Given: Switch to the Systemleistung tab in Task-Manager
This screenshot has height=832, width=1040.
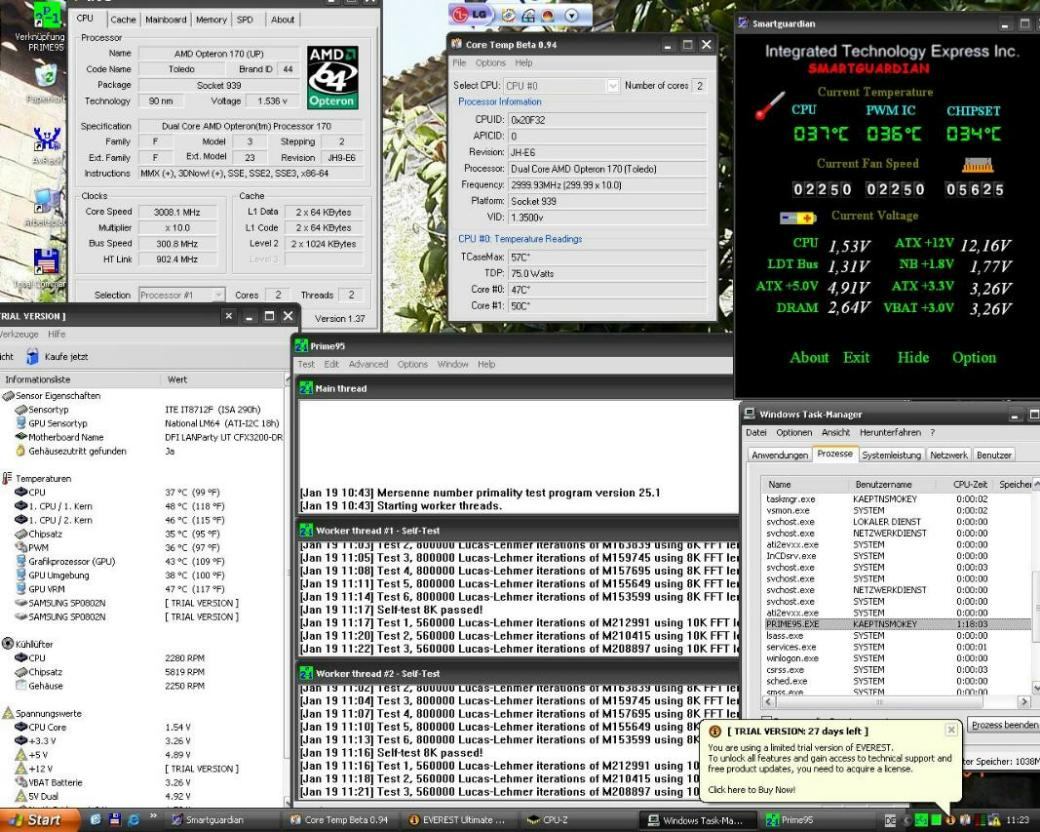Looking at the screenshot, I should pyautogui.click(x=891, y=455).
